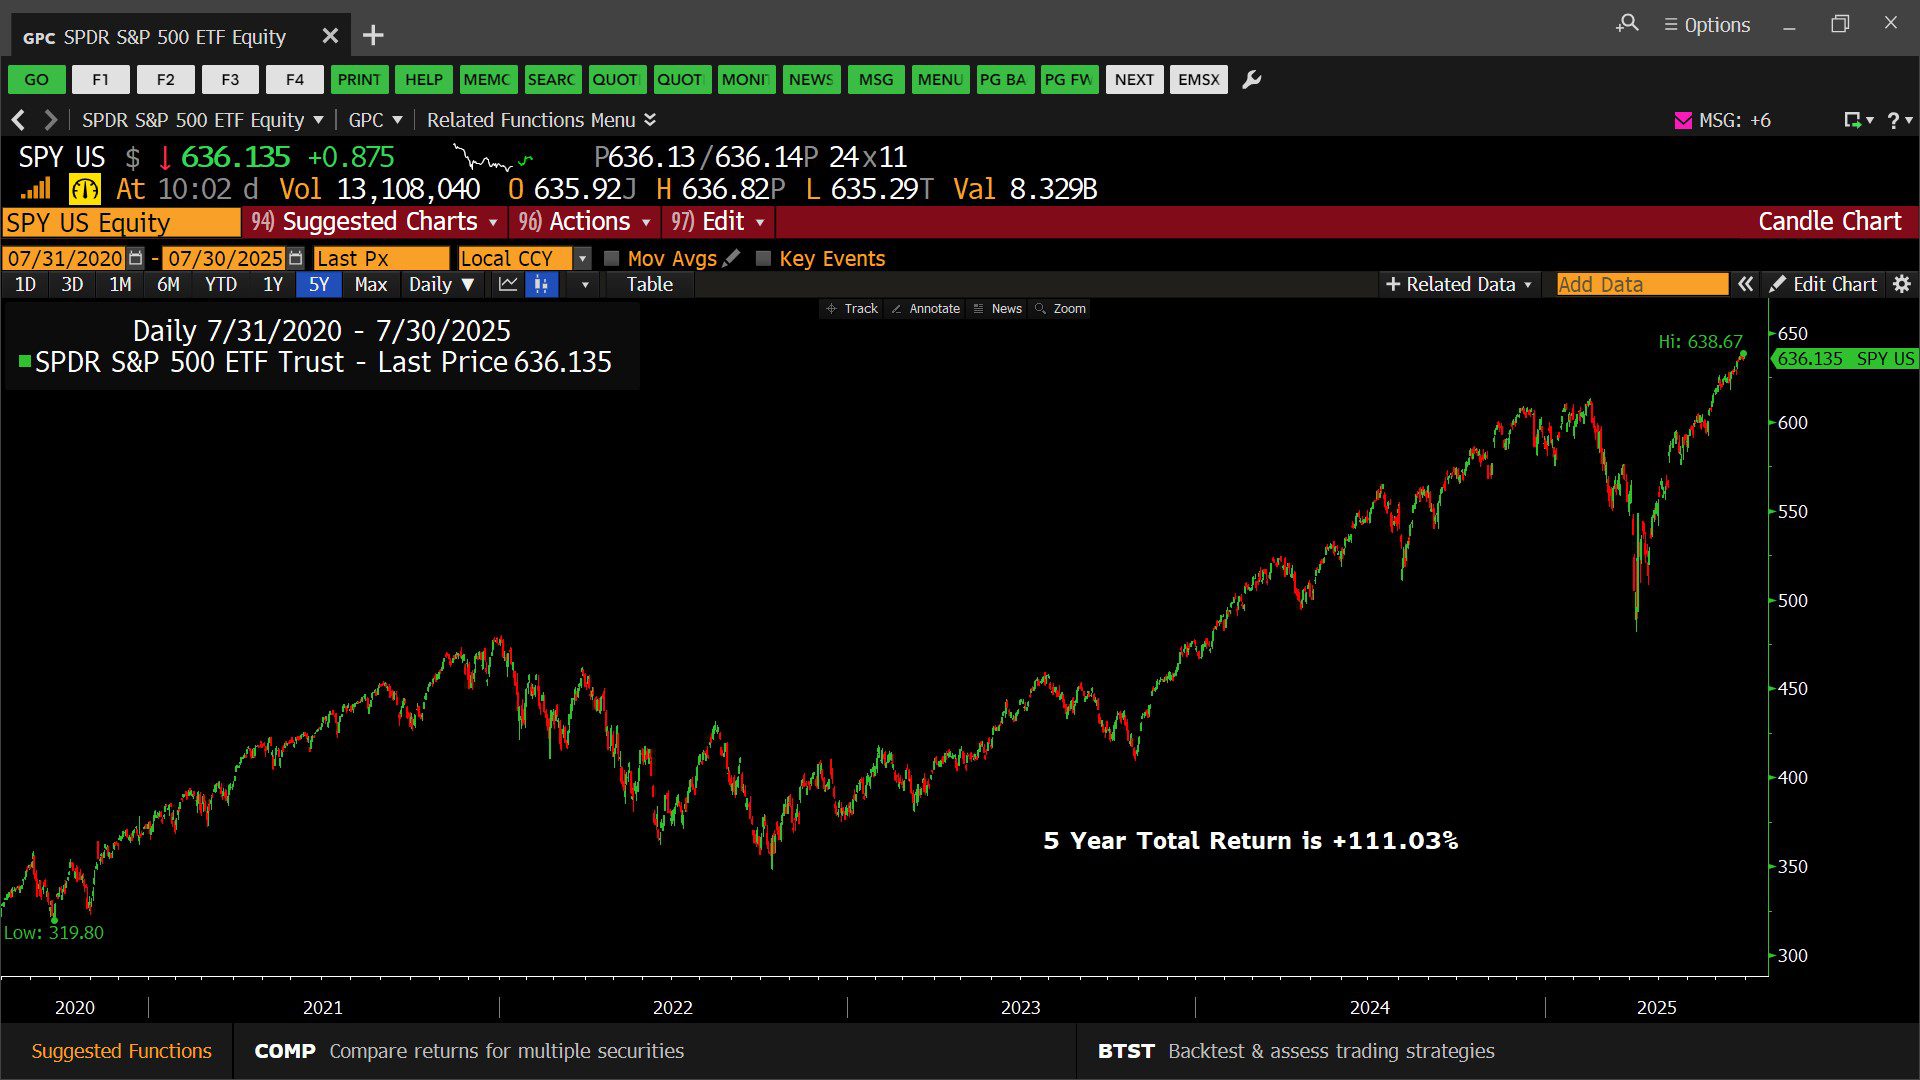Open chart settings gear icon
Image resolution: width=1920 pixels, height=1080 pixels.
pos(1902,284)
